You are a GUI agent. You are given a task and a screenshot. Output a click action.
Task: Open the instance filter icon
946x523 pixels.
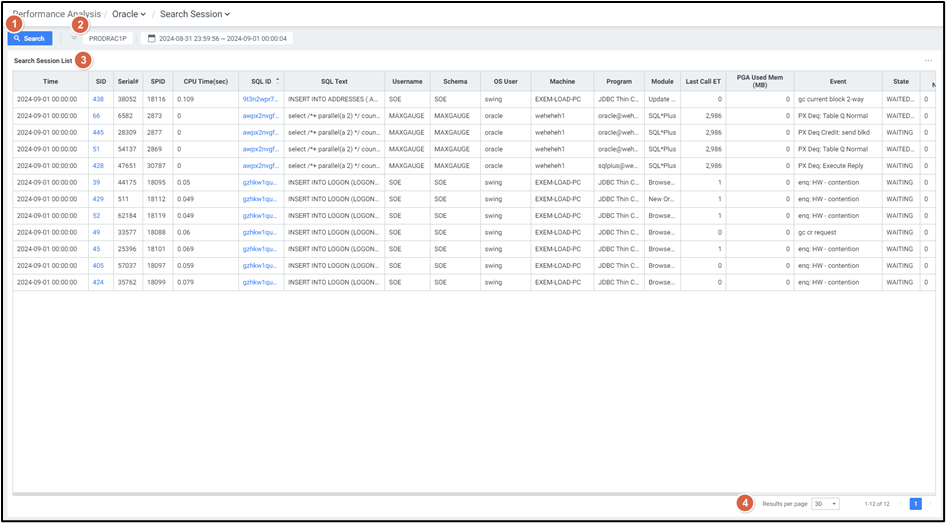pyautogui.click(x=74, y=38)
